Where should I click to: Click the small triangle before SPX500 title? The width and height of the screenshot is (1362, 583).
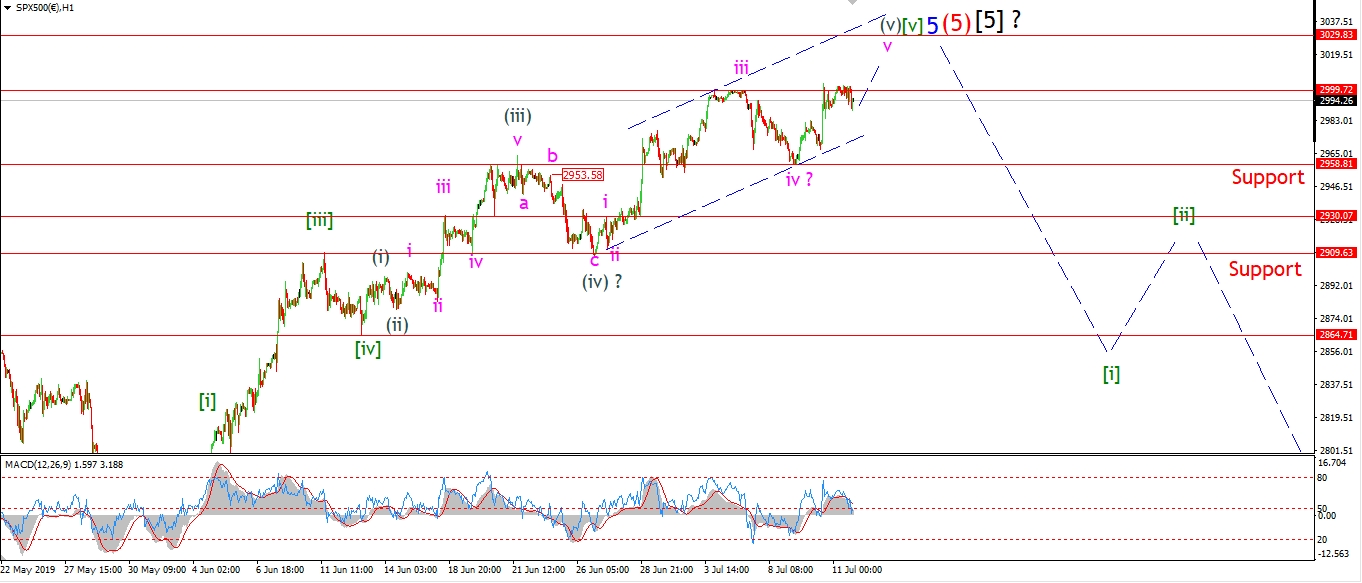click(7, 8)
